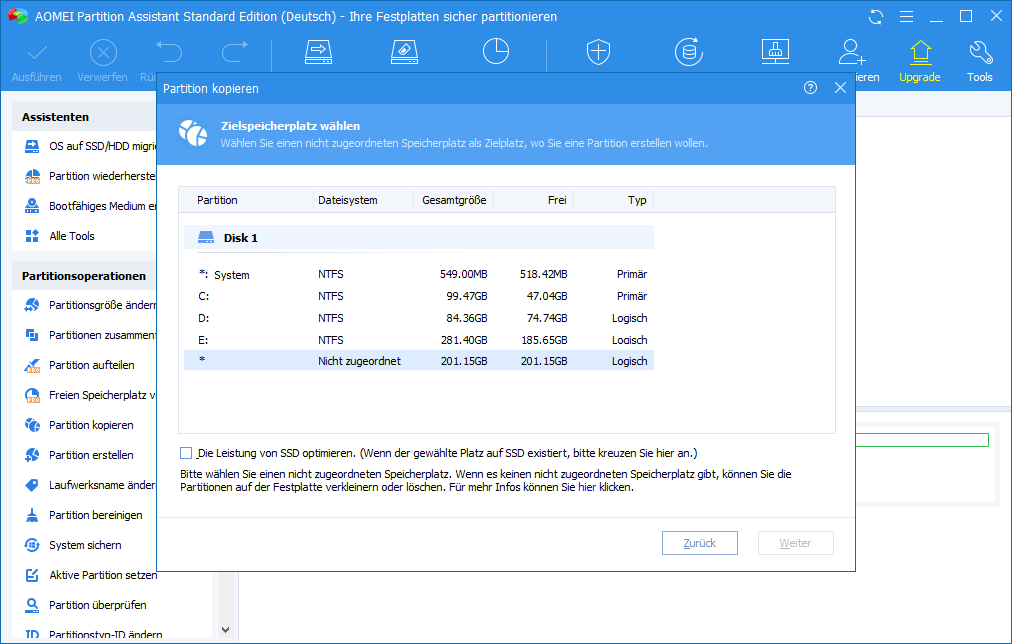Click the 74.74GB free value
Viewport: 1012px width, 644px height.
pos(547,318)
